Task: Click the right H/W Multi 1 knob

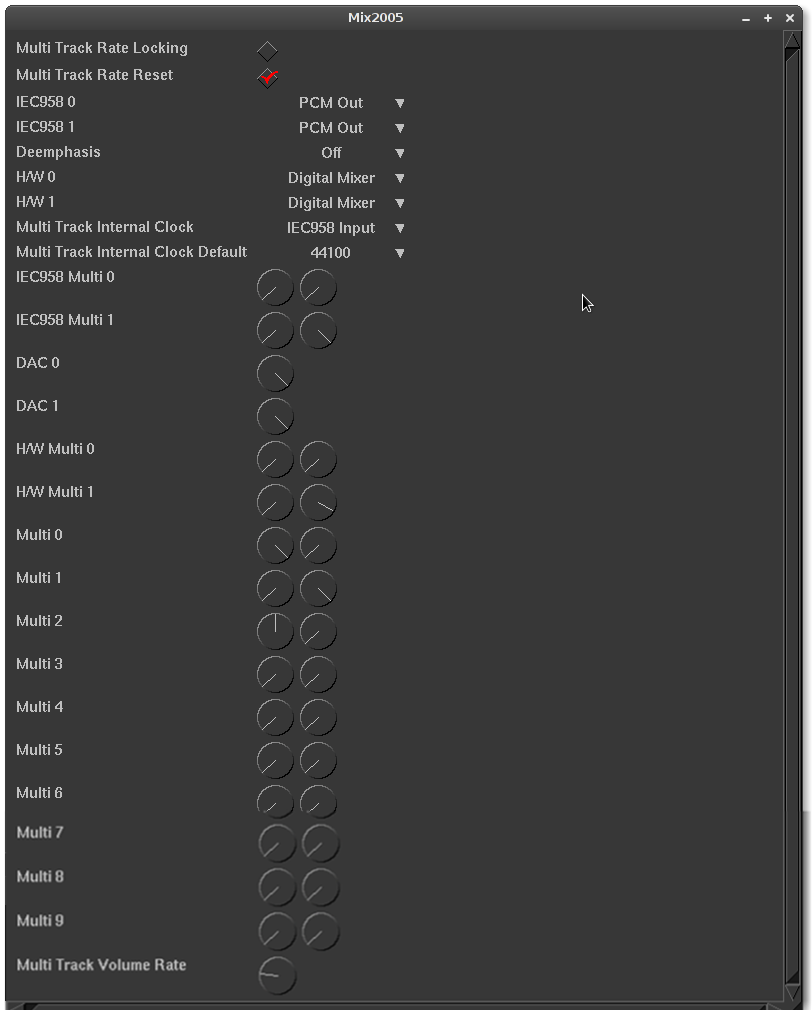Action: (x=318, y=503)
